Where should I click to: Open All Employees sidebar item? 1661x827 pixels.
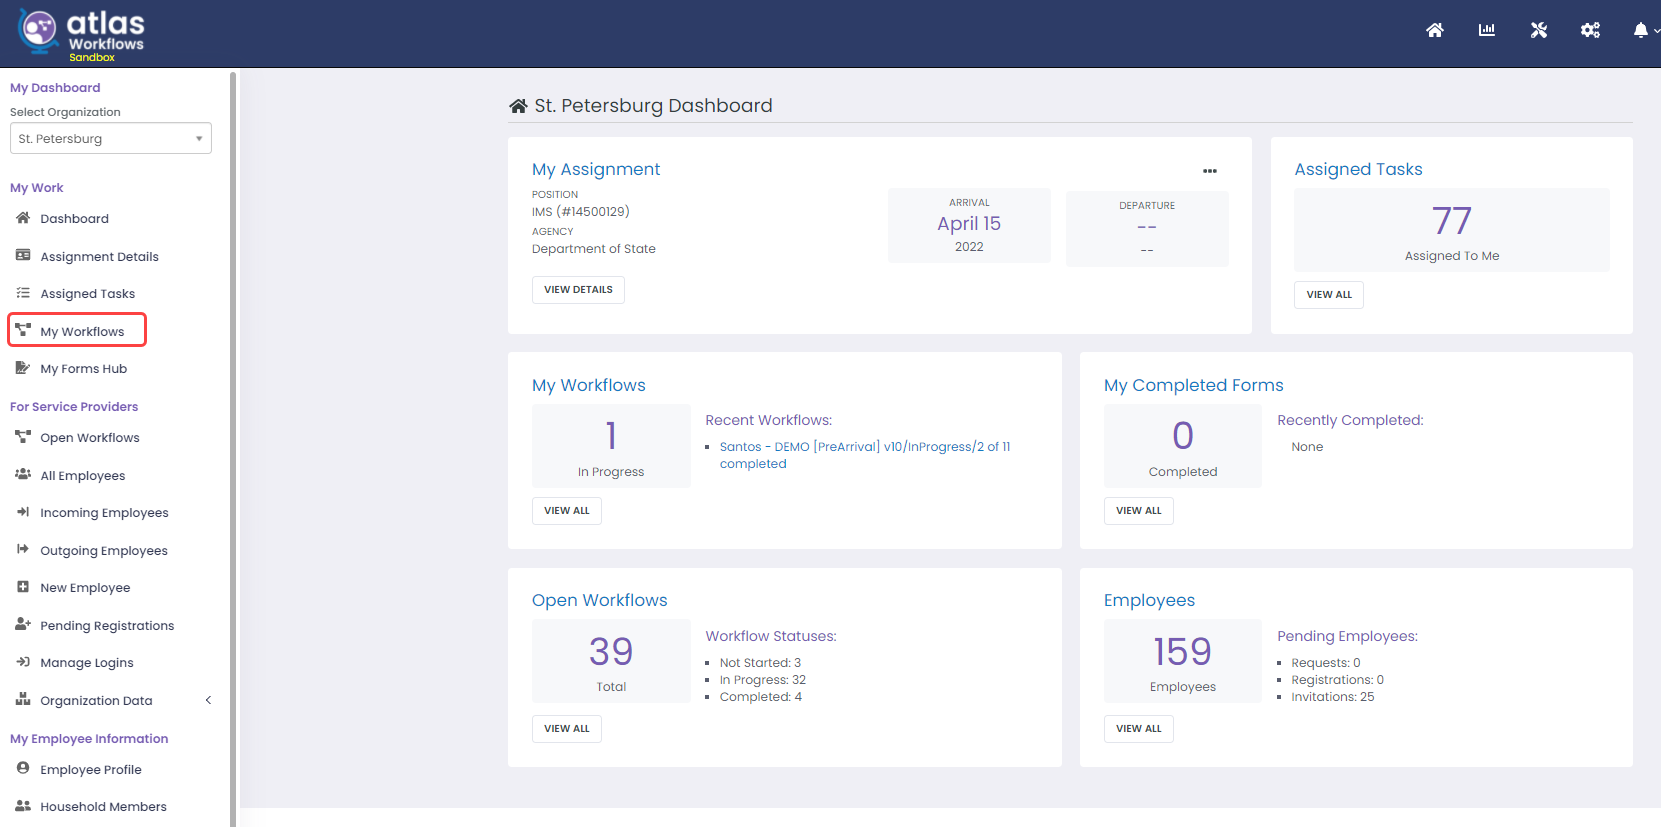82,475
